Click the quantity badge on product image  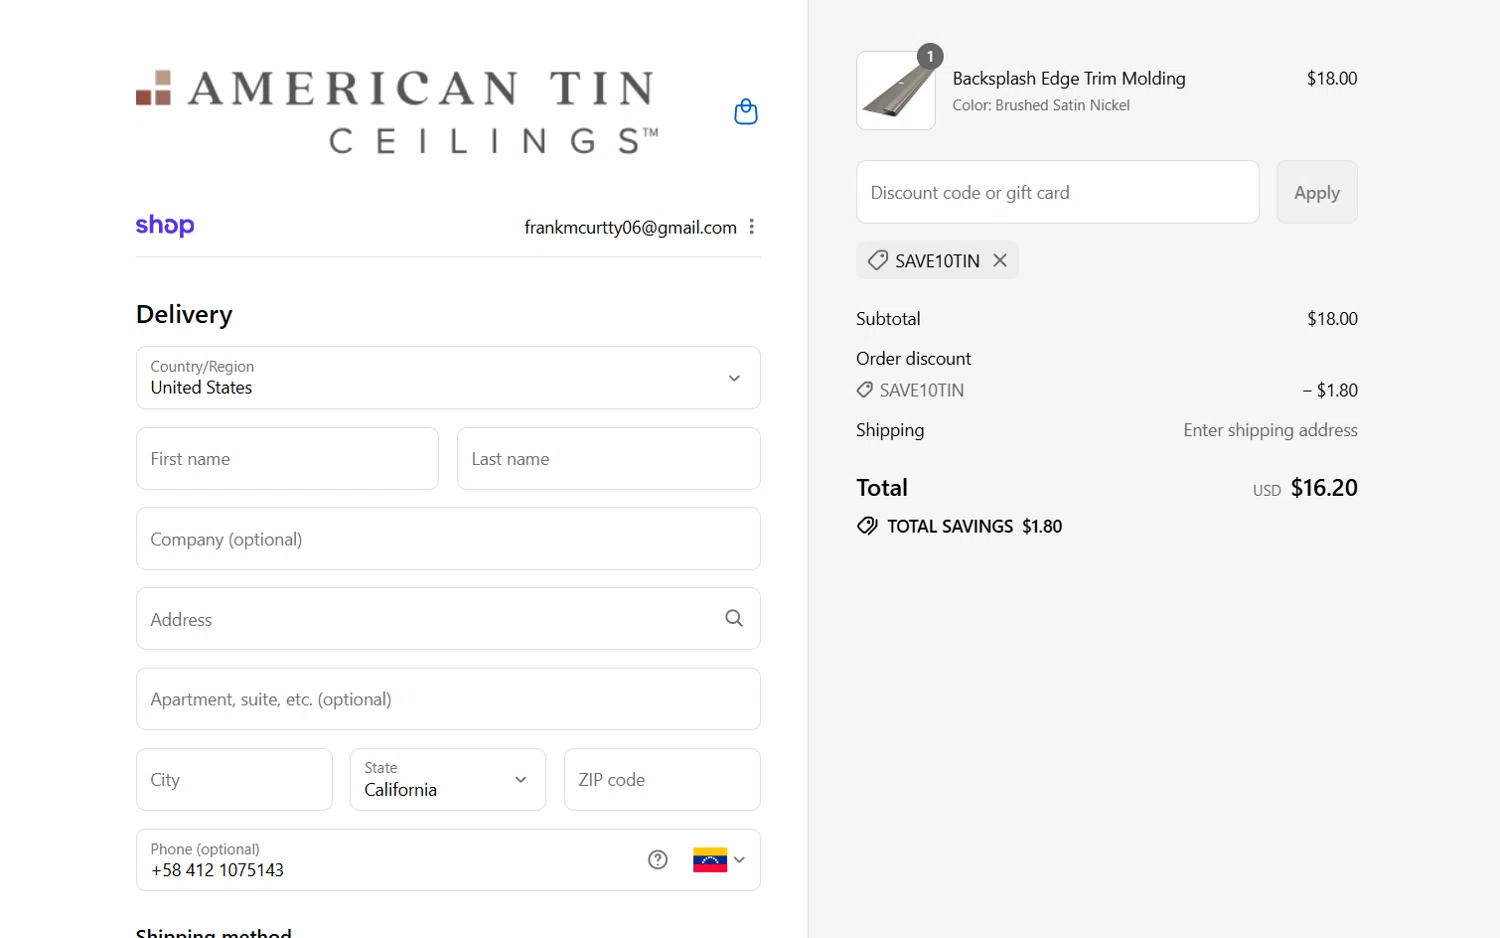click(x=930, y=57)
